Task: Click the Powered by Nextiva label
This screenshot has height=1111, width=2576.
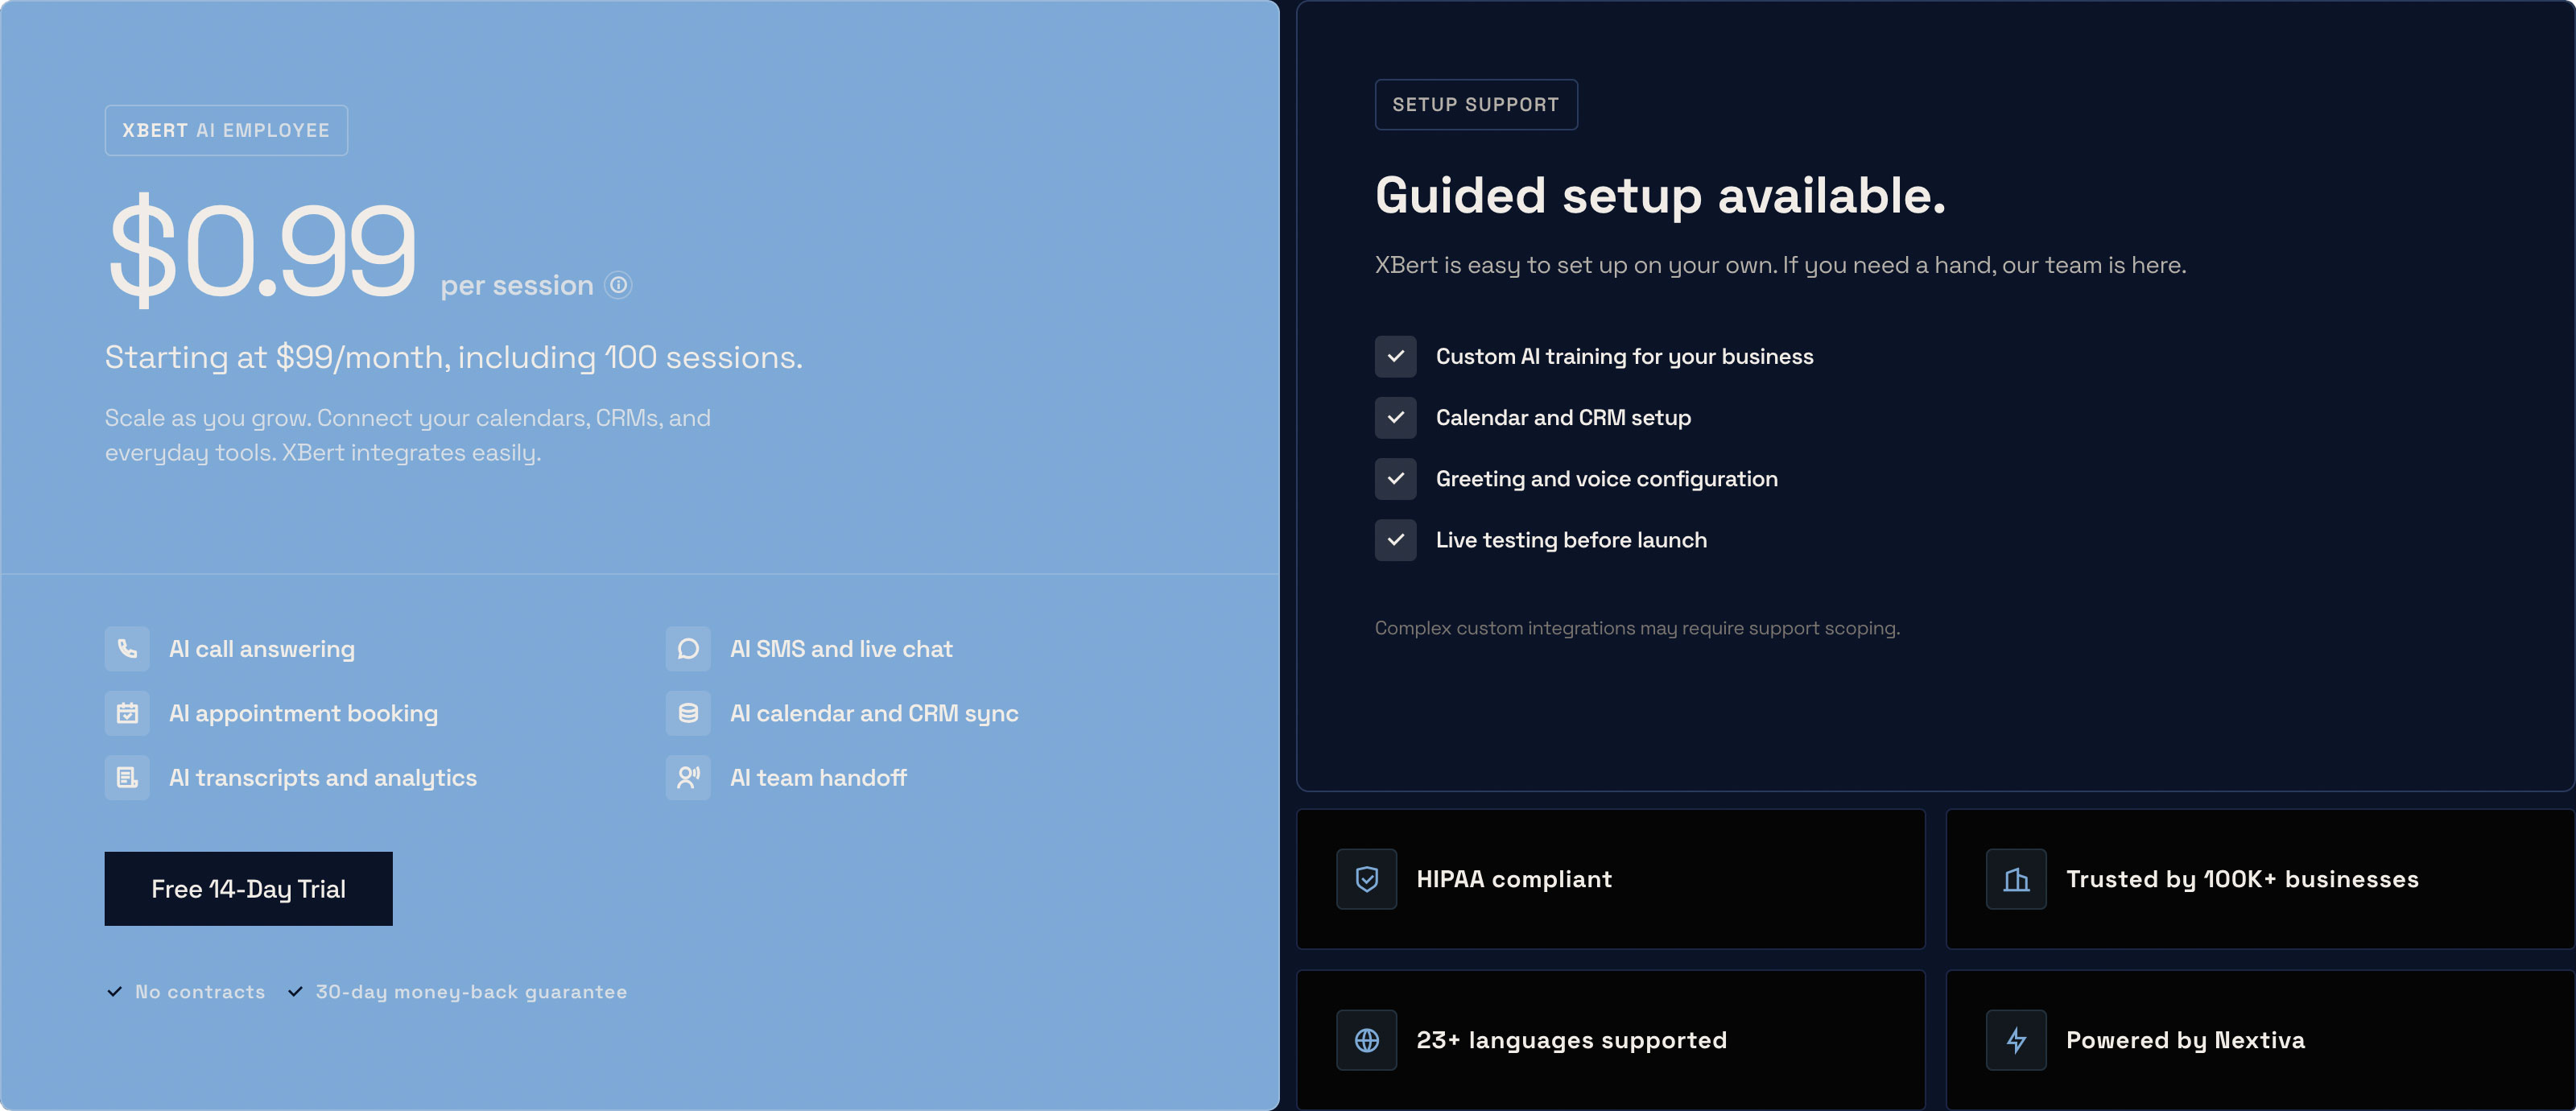Action: point(2186,1041)
